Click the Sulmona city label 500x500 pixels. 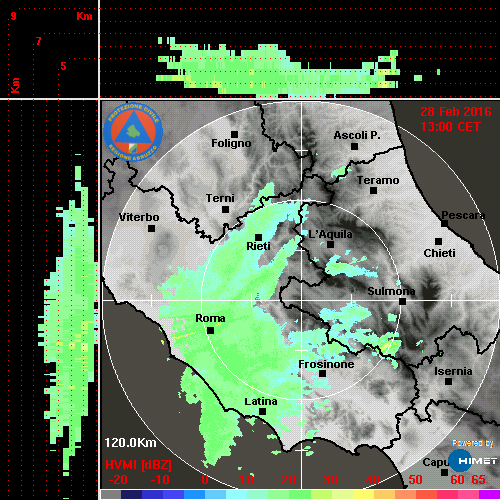(x=391, y=291)
